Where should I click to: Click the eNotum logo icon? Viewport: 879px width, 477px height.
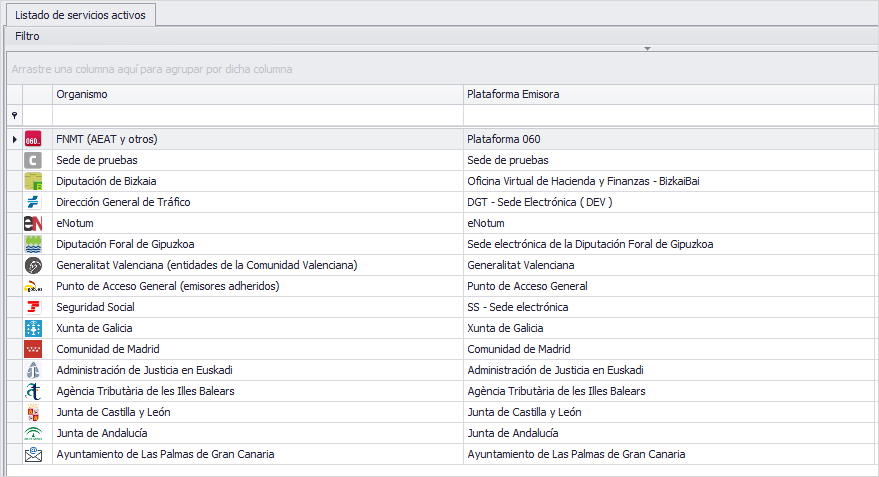pos(33,223)
